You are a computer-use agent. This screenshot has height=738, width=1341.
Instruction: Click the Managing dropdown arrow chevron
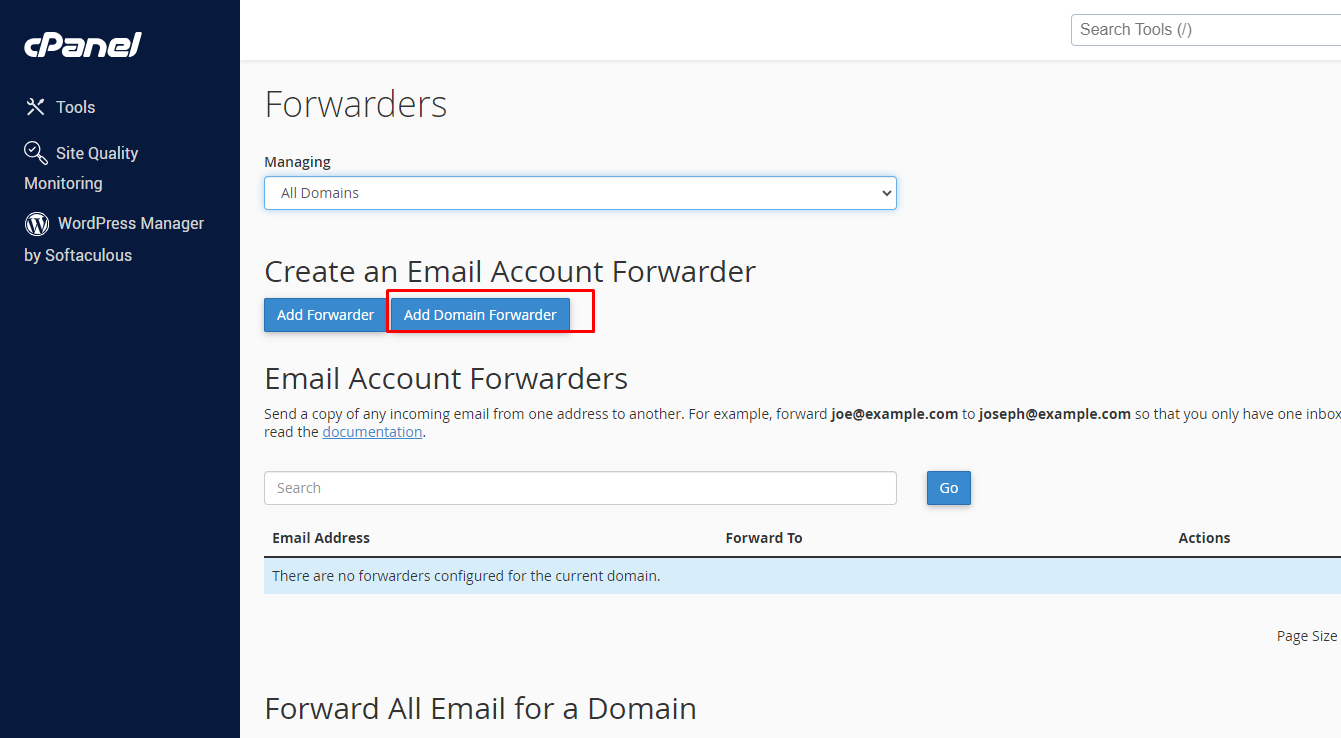(885, 193)
